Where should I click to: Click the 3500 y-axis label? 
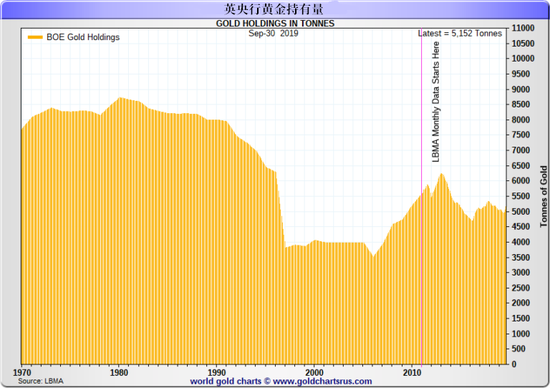pyautogui.click(x=521, y=257)
